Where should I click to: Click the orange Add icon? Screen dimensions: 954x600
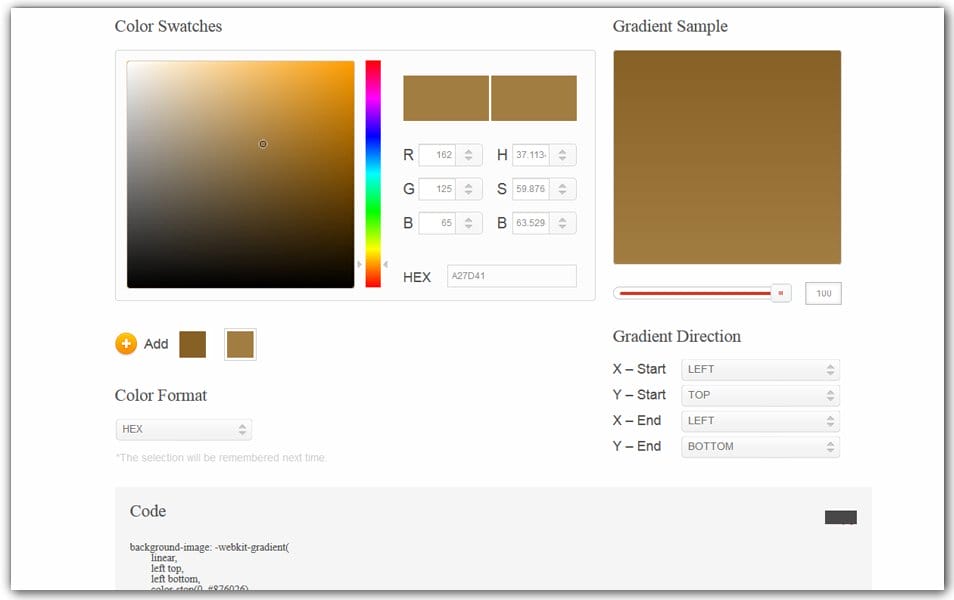(x=126, y=343)
